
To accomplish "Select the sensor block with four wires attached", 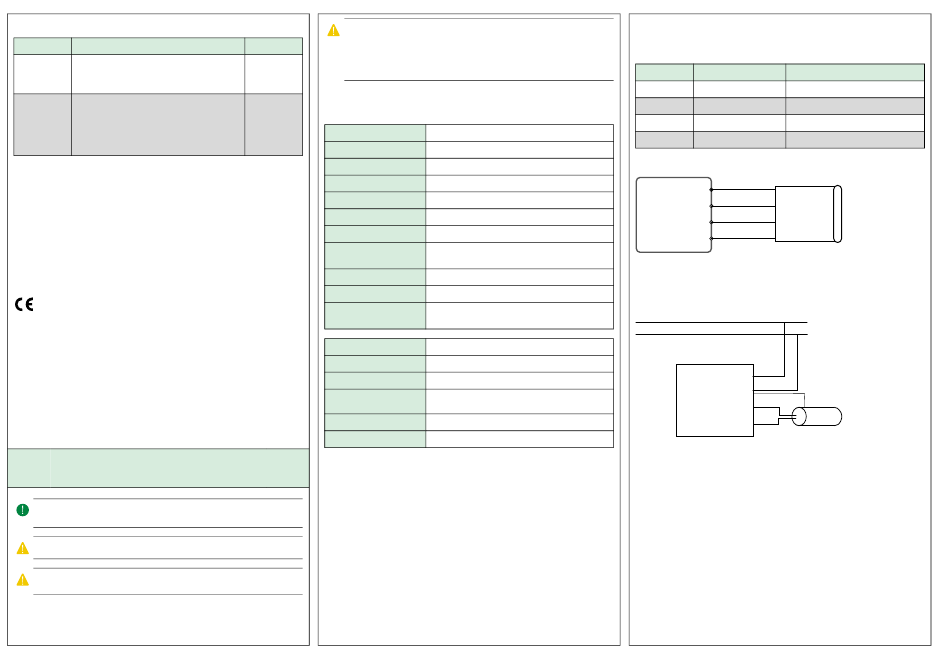I will coord(808,214).
